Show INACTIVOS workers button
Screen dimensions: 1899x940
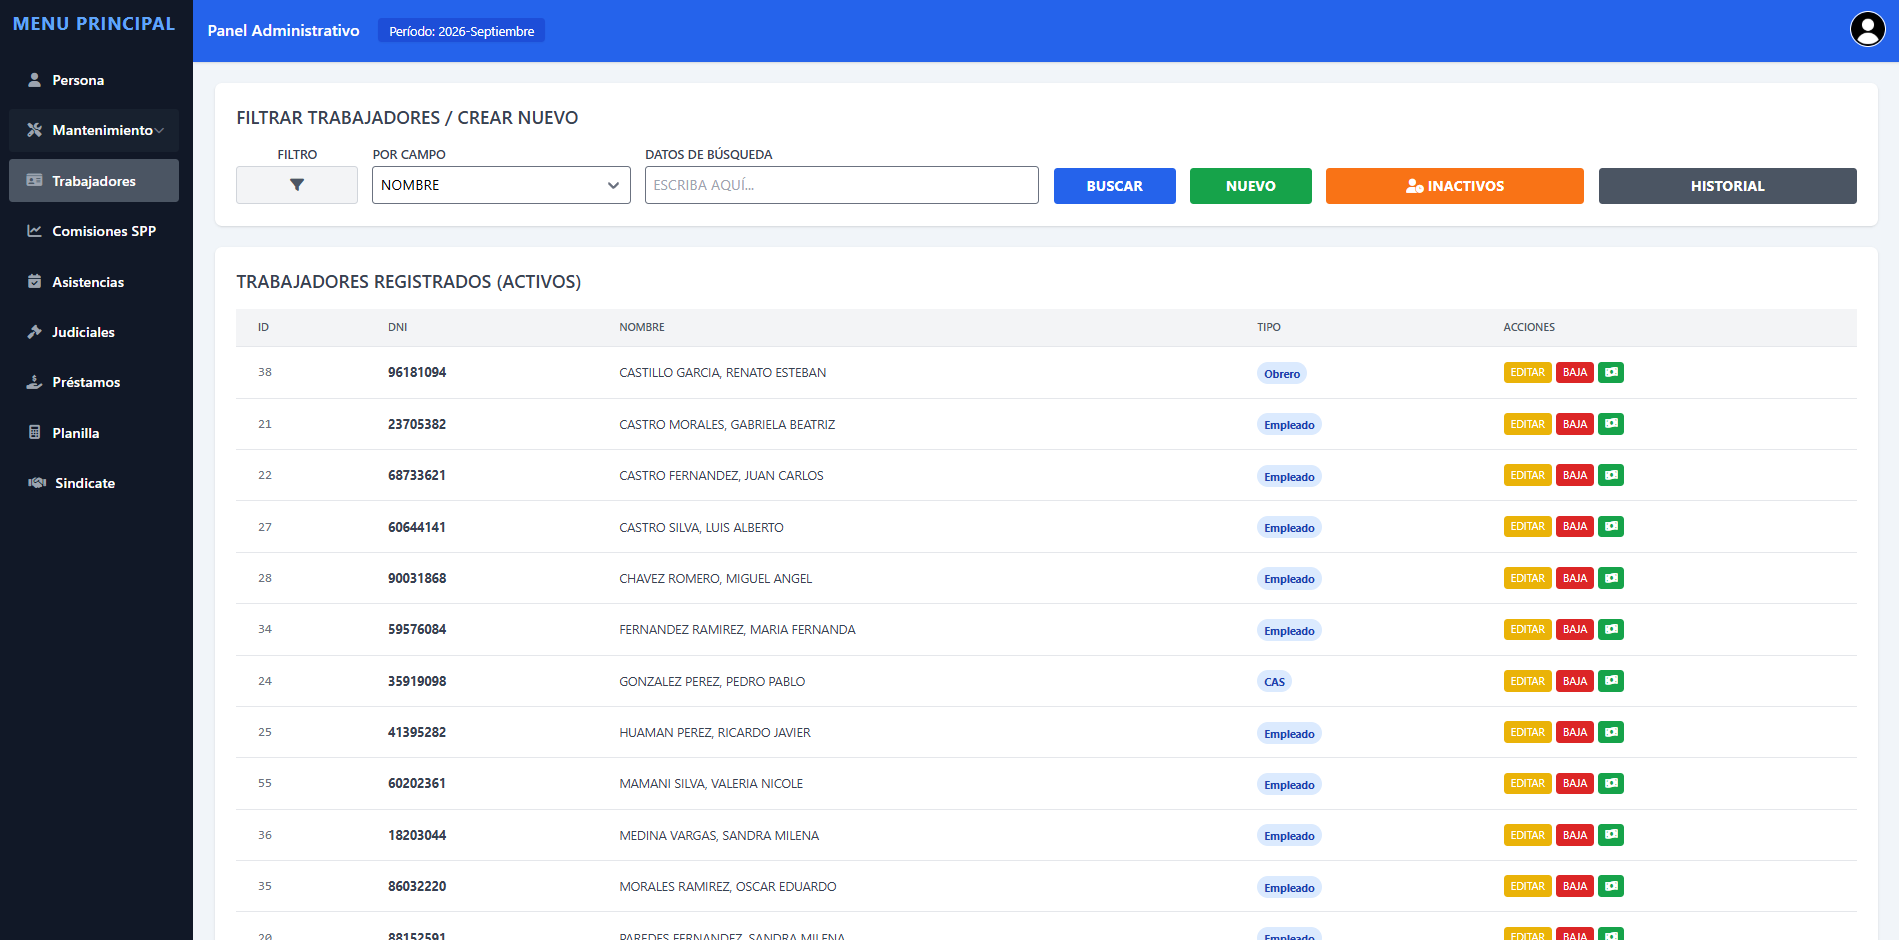point(1455,186)
